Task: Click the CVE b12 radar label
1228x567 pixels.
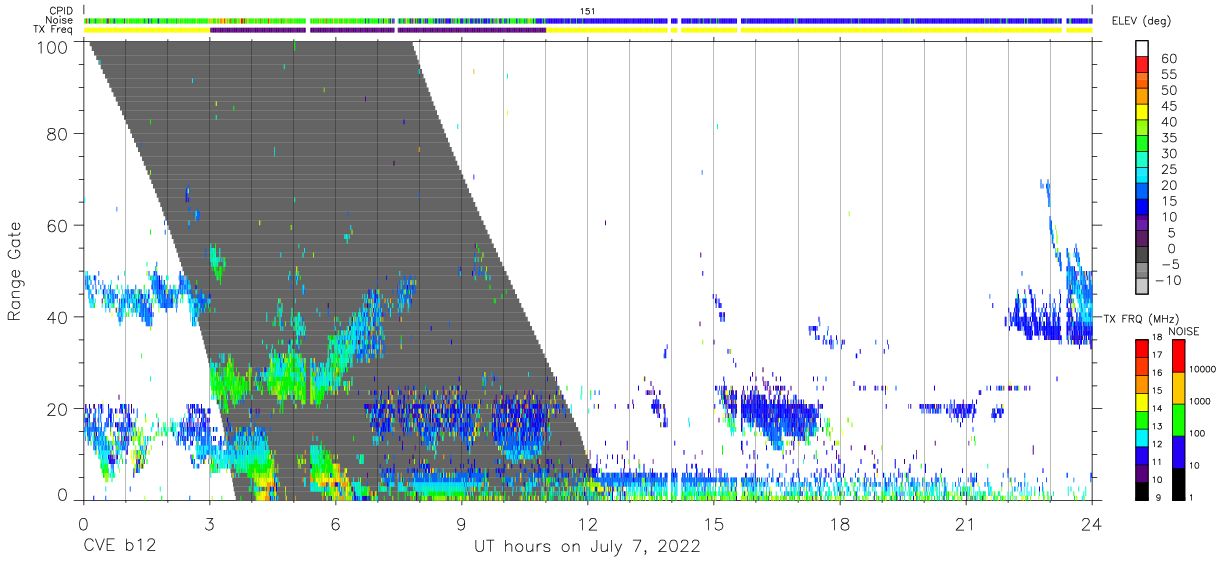Action: (119, 547)
